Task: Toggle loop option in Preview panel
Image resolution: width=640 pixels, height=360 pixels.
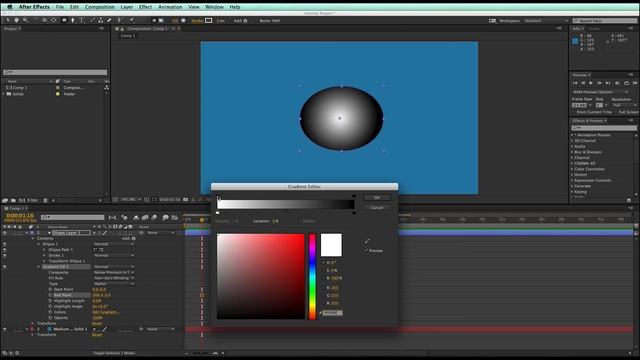Action: 627,83
